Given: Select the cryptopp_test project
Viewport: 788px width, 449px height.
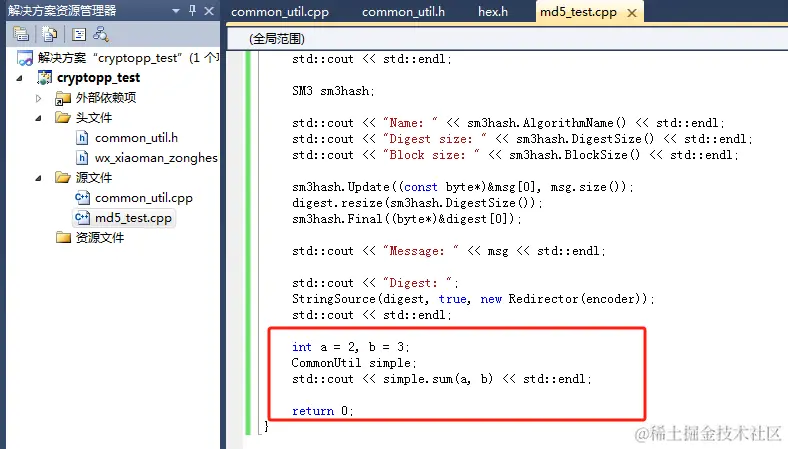Looking at the screenshot, I should click(x=98, y=77).
